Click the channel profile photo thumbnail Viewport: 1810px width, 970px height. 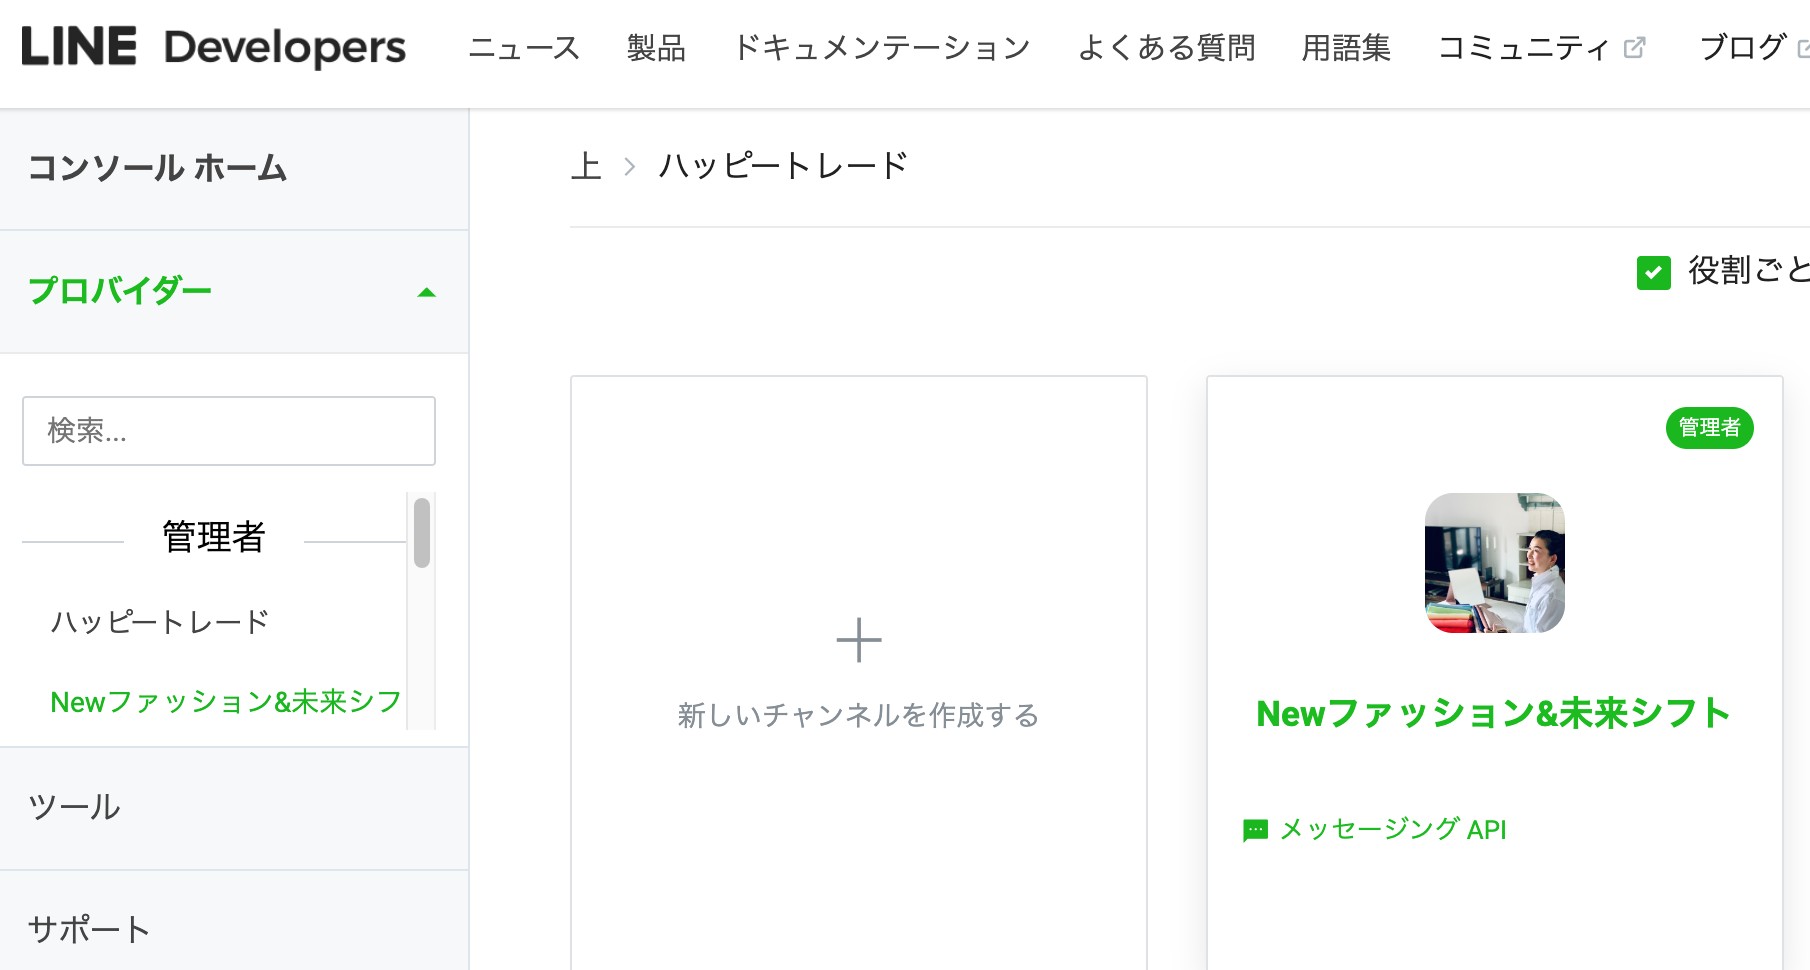pyautogui.click(x=1494, y=563)
